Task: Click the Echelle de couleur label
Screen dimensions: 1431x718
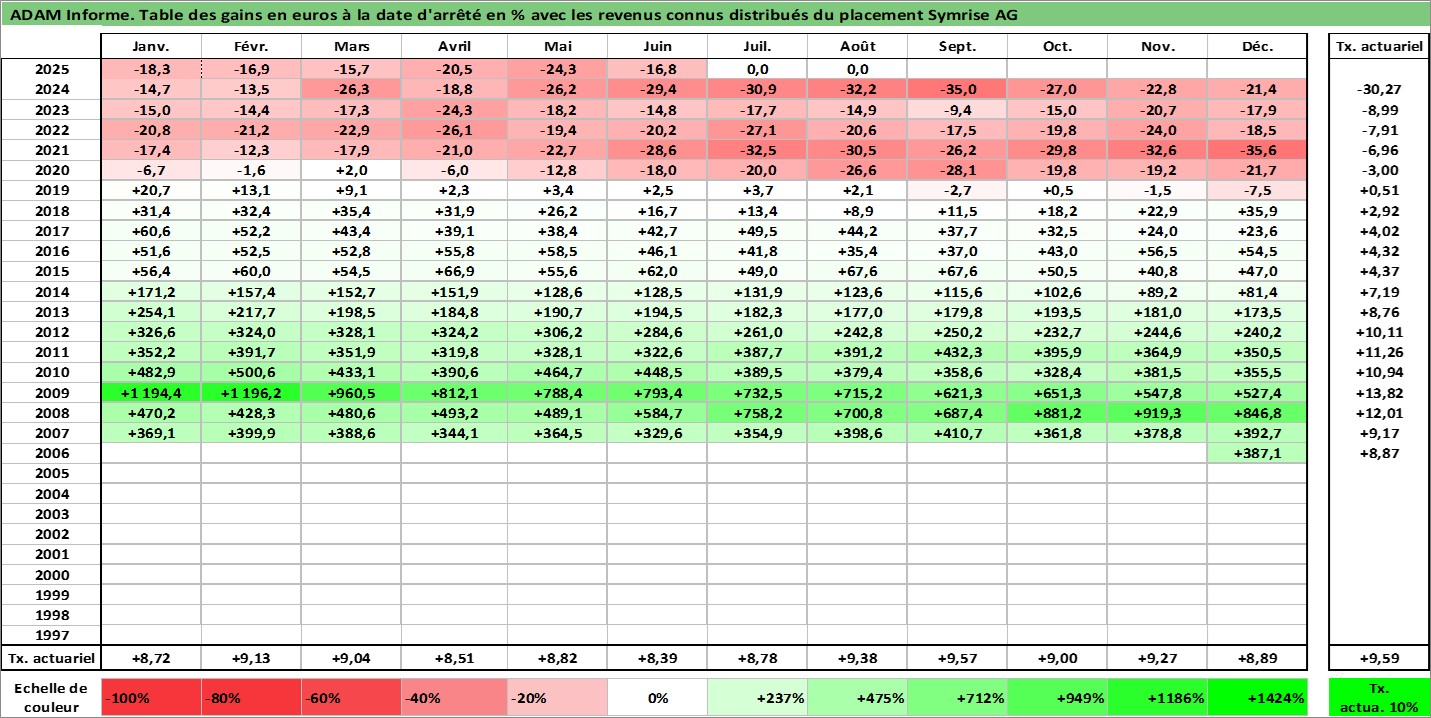Action: [51, 697]
